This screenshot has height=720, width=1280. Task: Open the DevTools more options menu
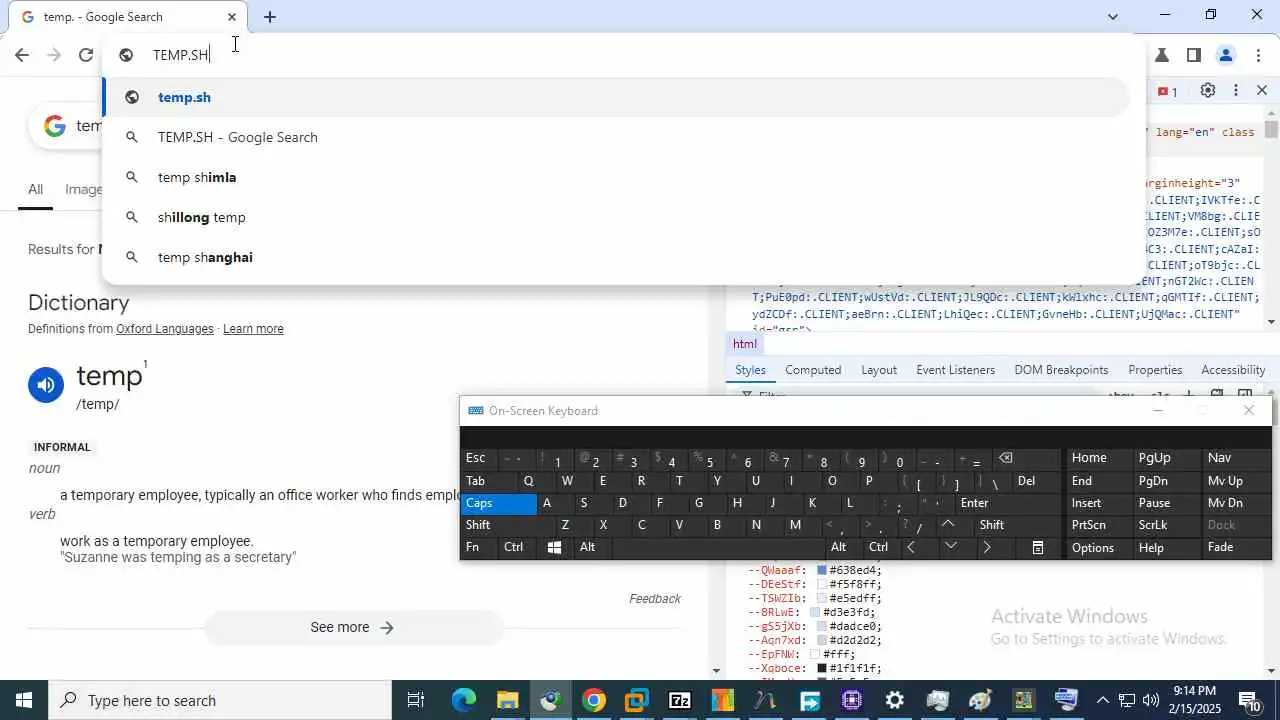pyautogui.click(x=1235, y=90)
